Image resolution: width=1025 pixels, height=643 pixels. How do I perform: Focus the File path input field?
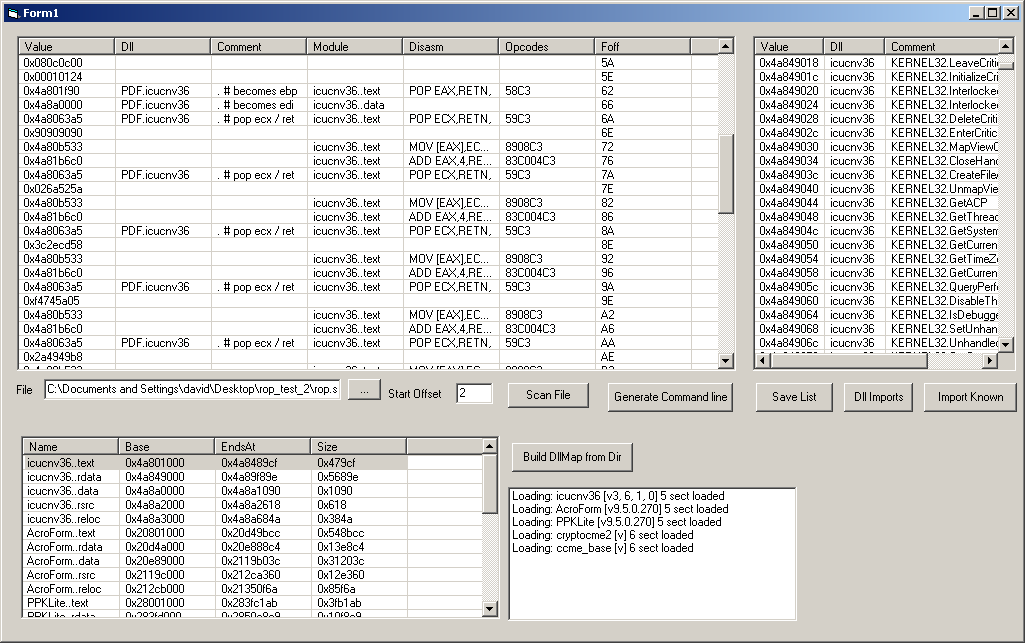(192, 389)
